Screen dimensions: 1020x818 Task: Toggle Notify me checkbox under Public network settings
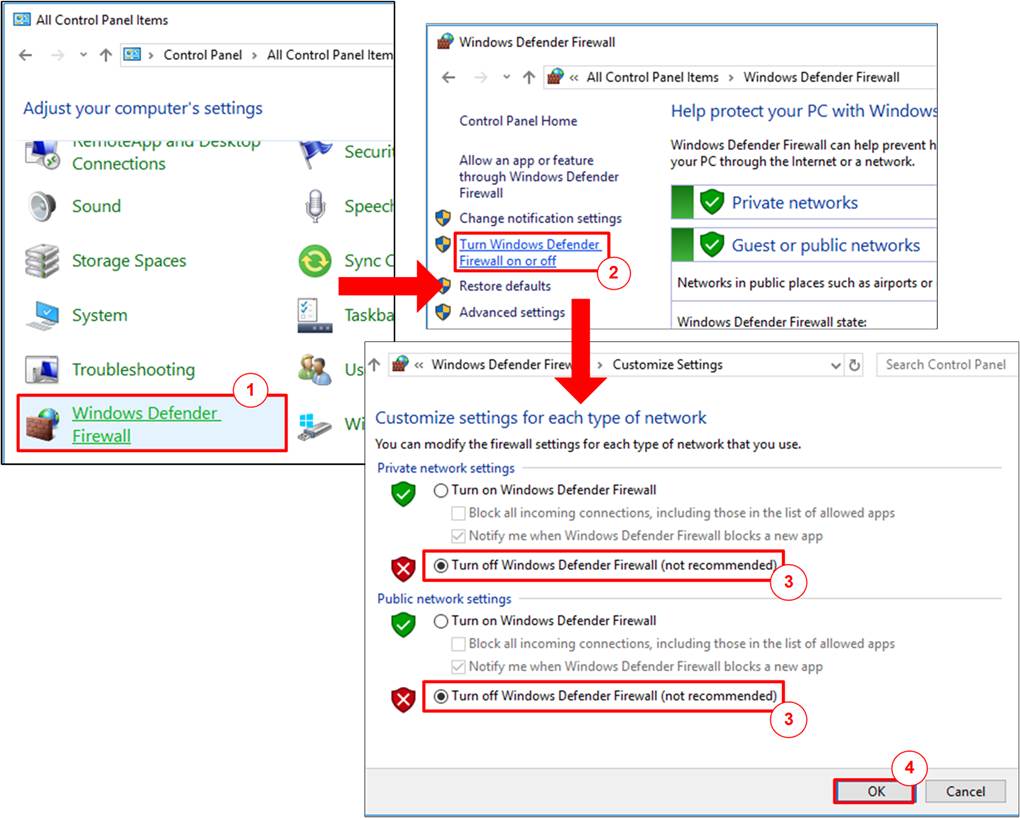(459, 667)
